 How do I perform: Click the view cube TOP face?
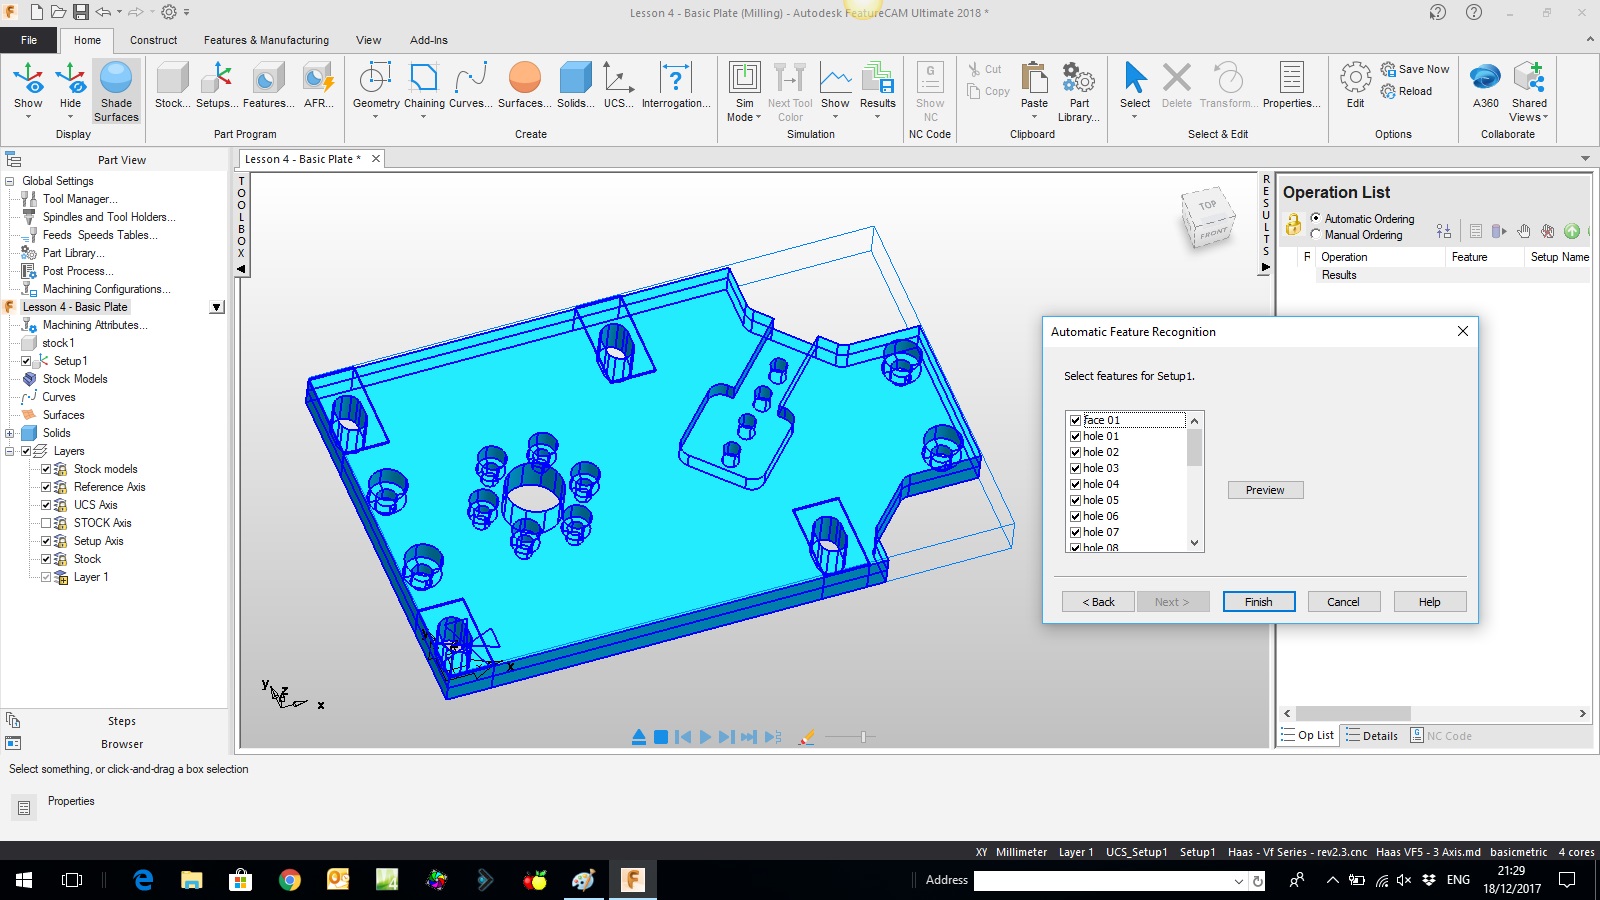coord(1207,206)
